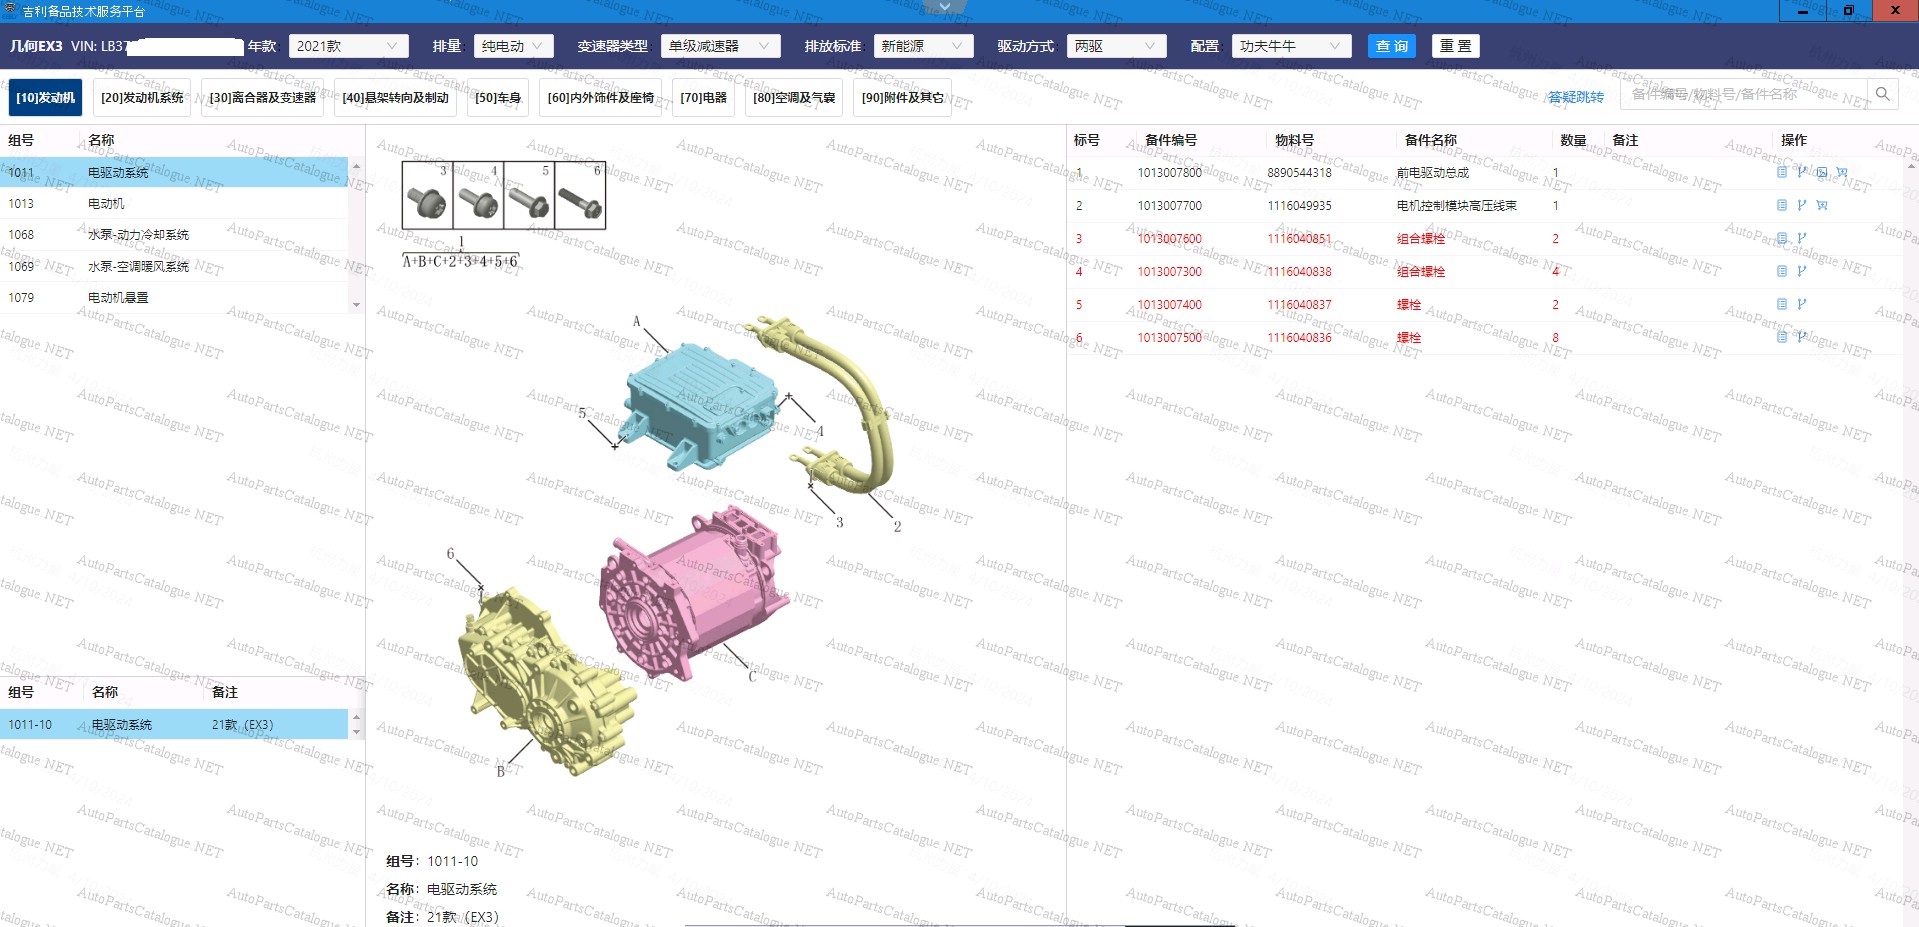Click the part number search input field
Screen dimensions: 1919x927
(1742, 94)
